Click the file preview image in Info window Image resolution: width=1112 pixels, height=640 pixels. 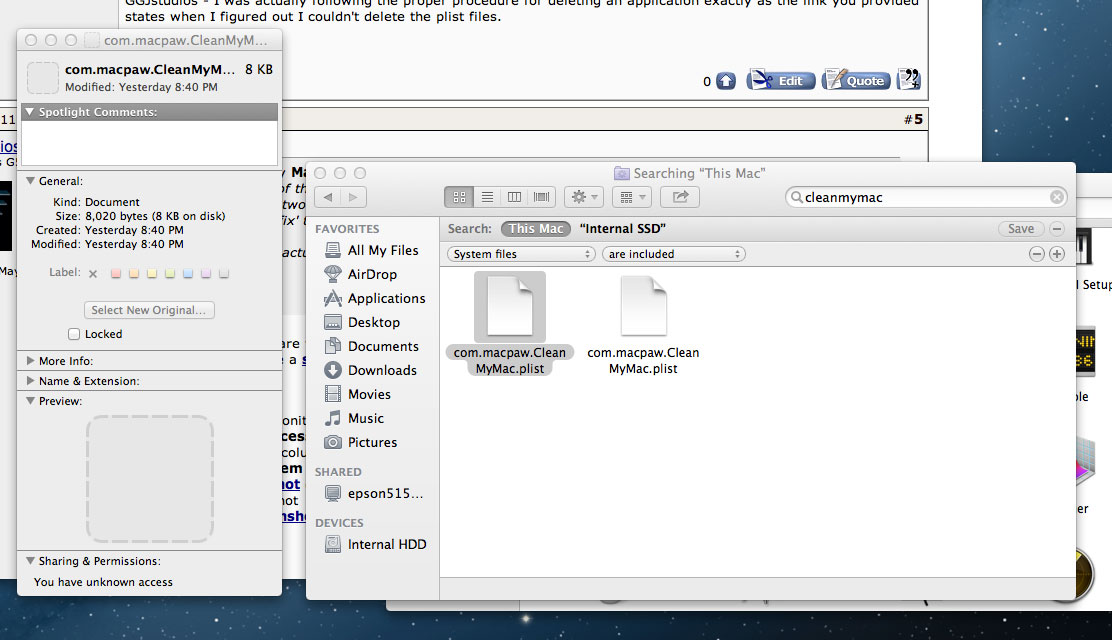click(x=150, y=479)
